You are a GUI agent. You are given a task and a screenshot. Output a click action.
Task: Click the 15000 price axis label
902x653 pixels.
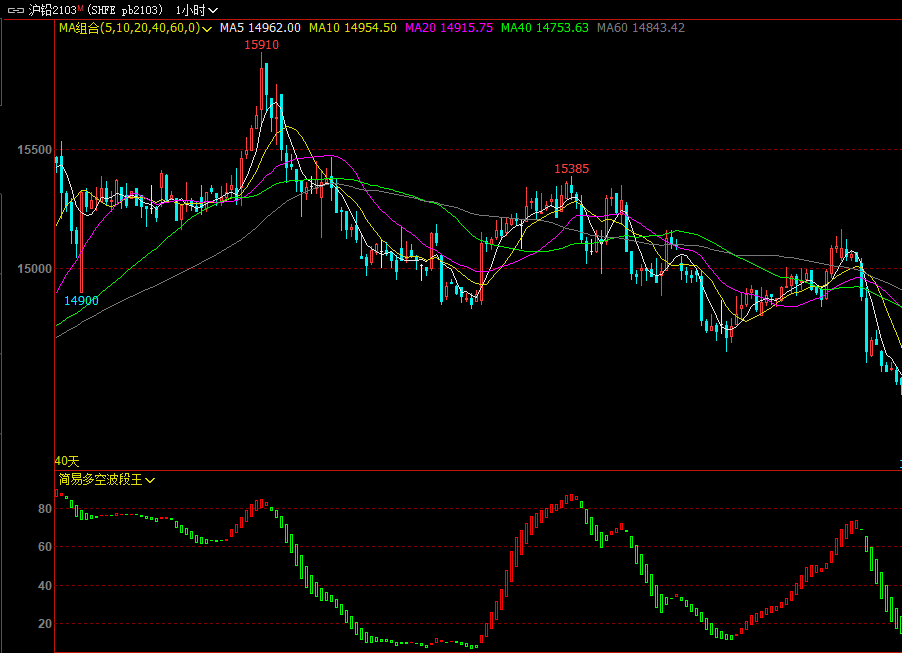35,269
